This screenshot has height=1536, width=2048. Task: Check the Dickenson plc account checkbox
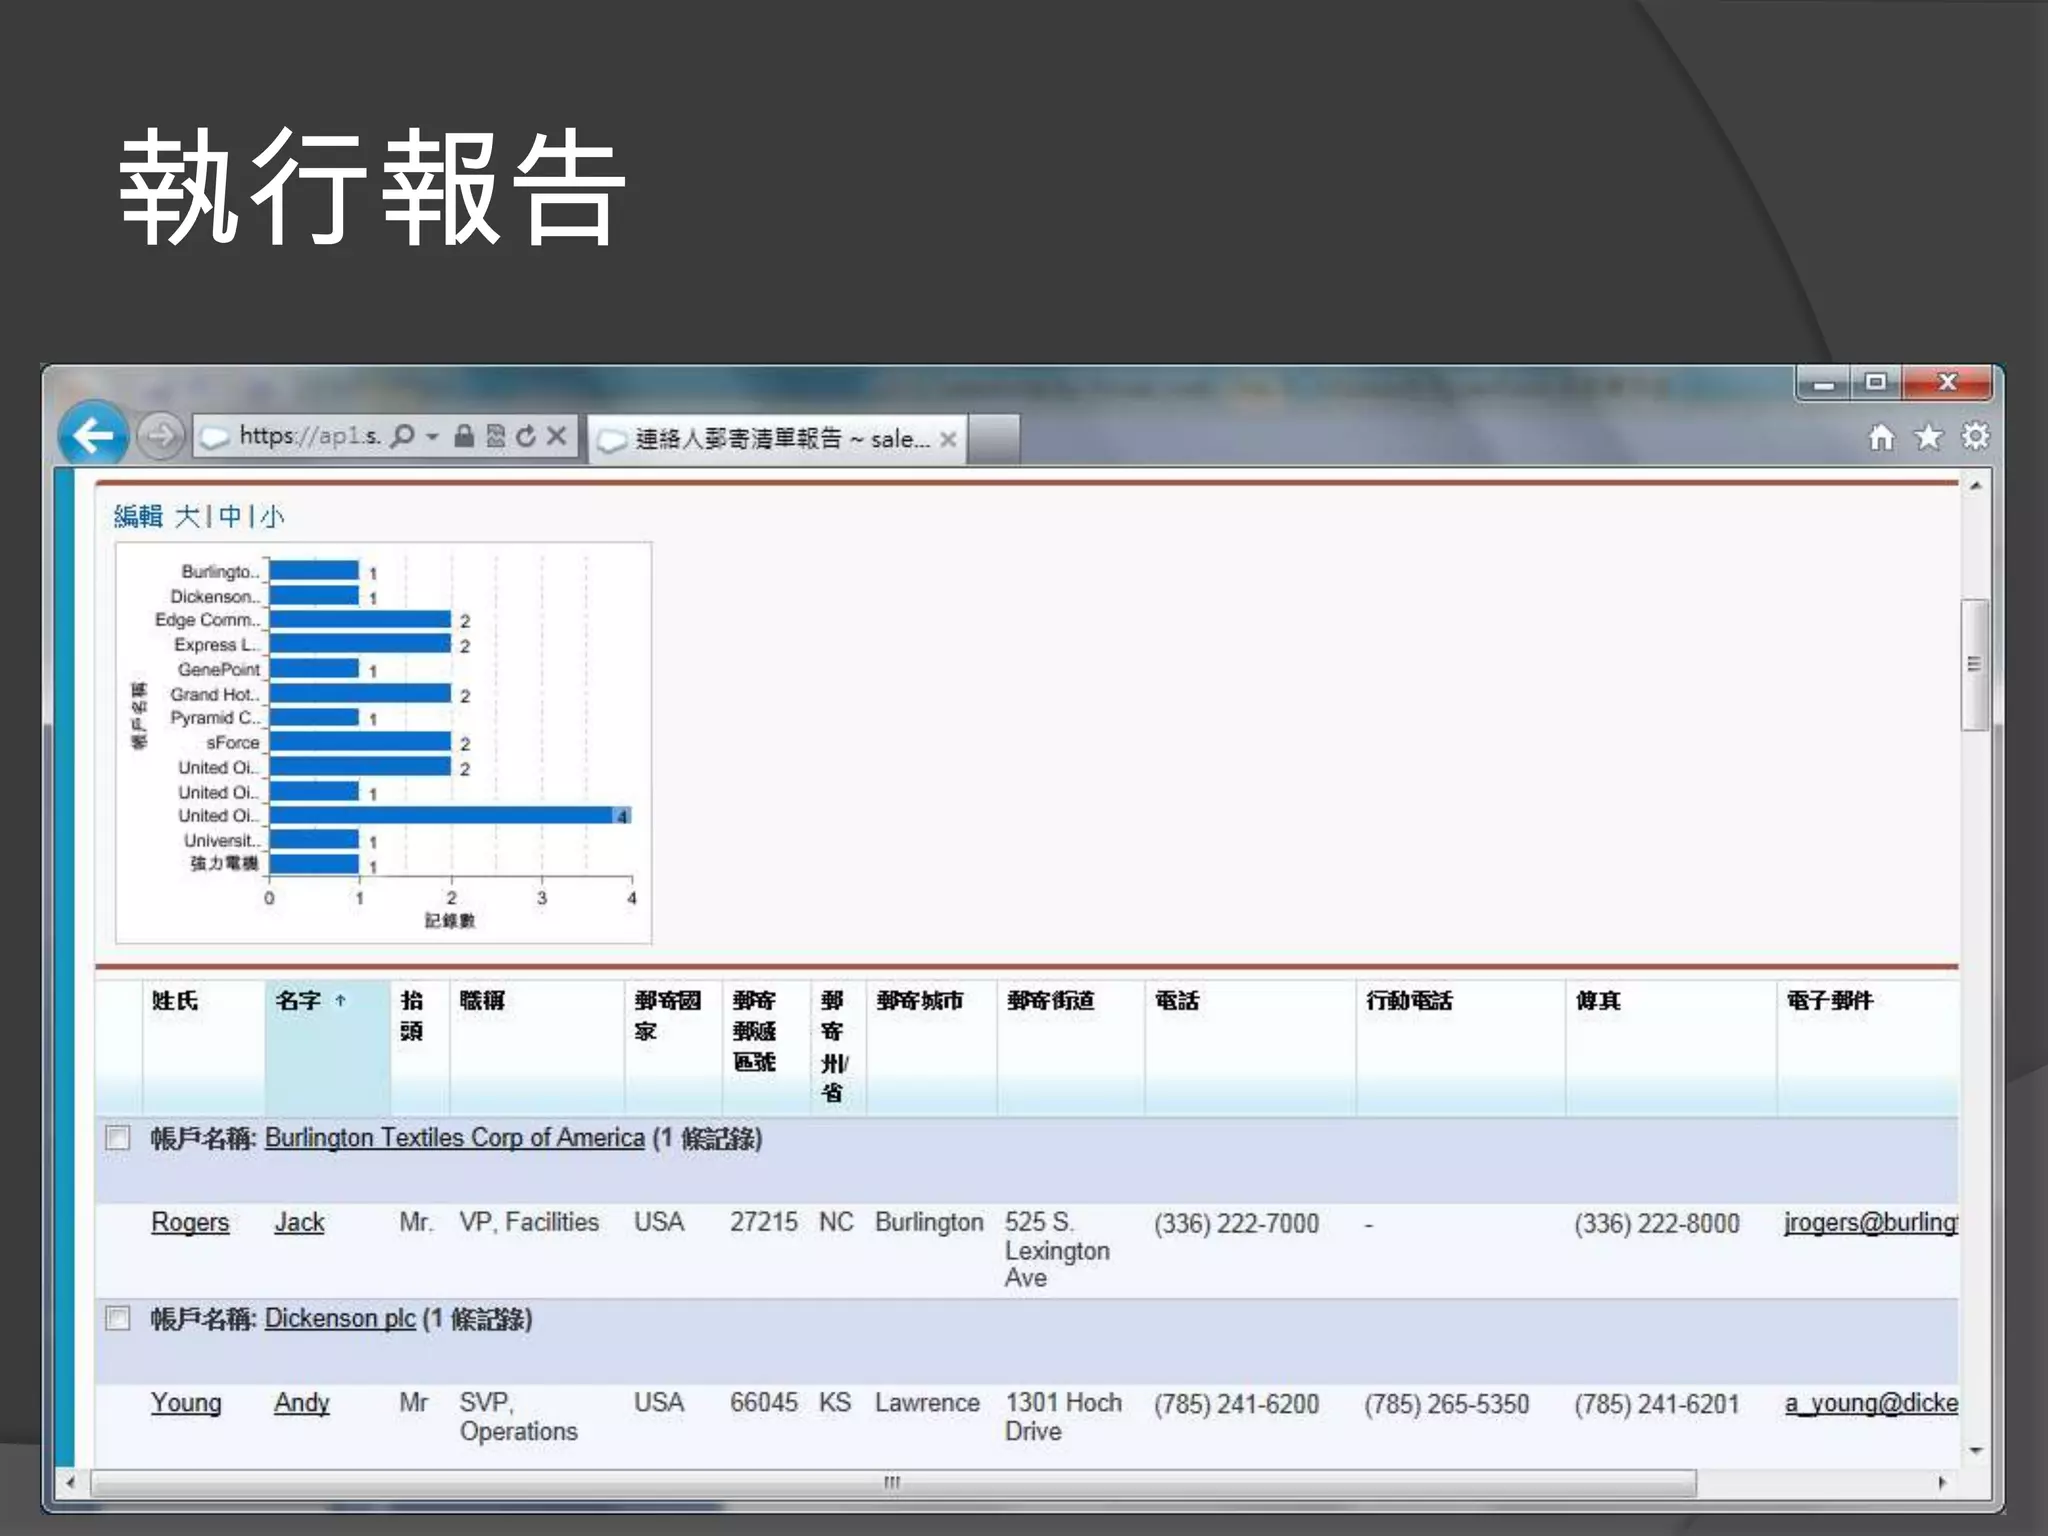tap(118, 1318)
